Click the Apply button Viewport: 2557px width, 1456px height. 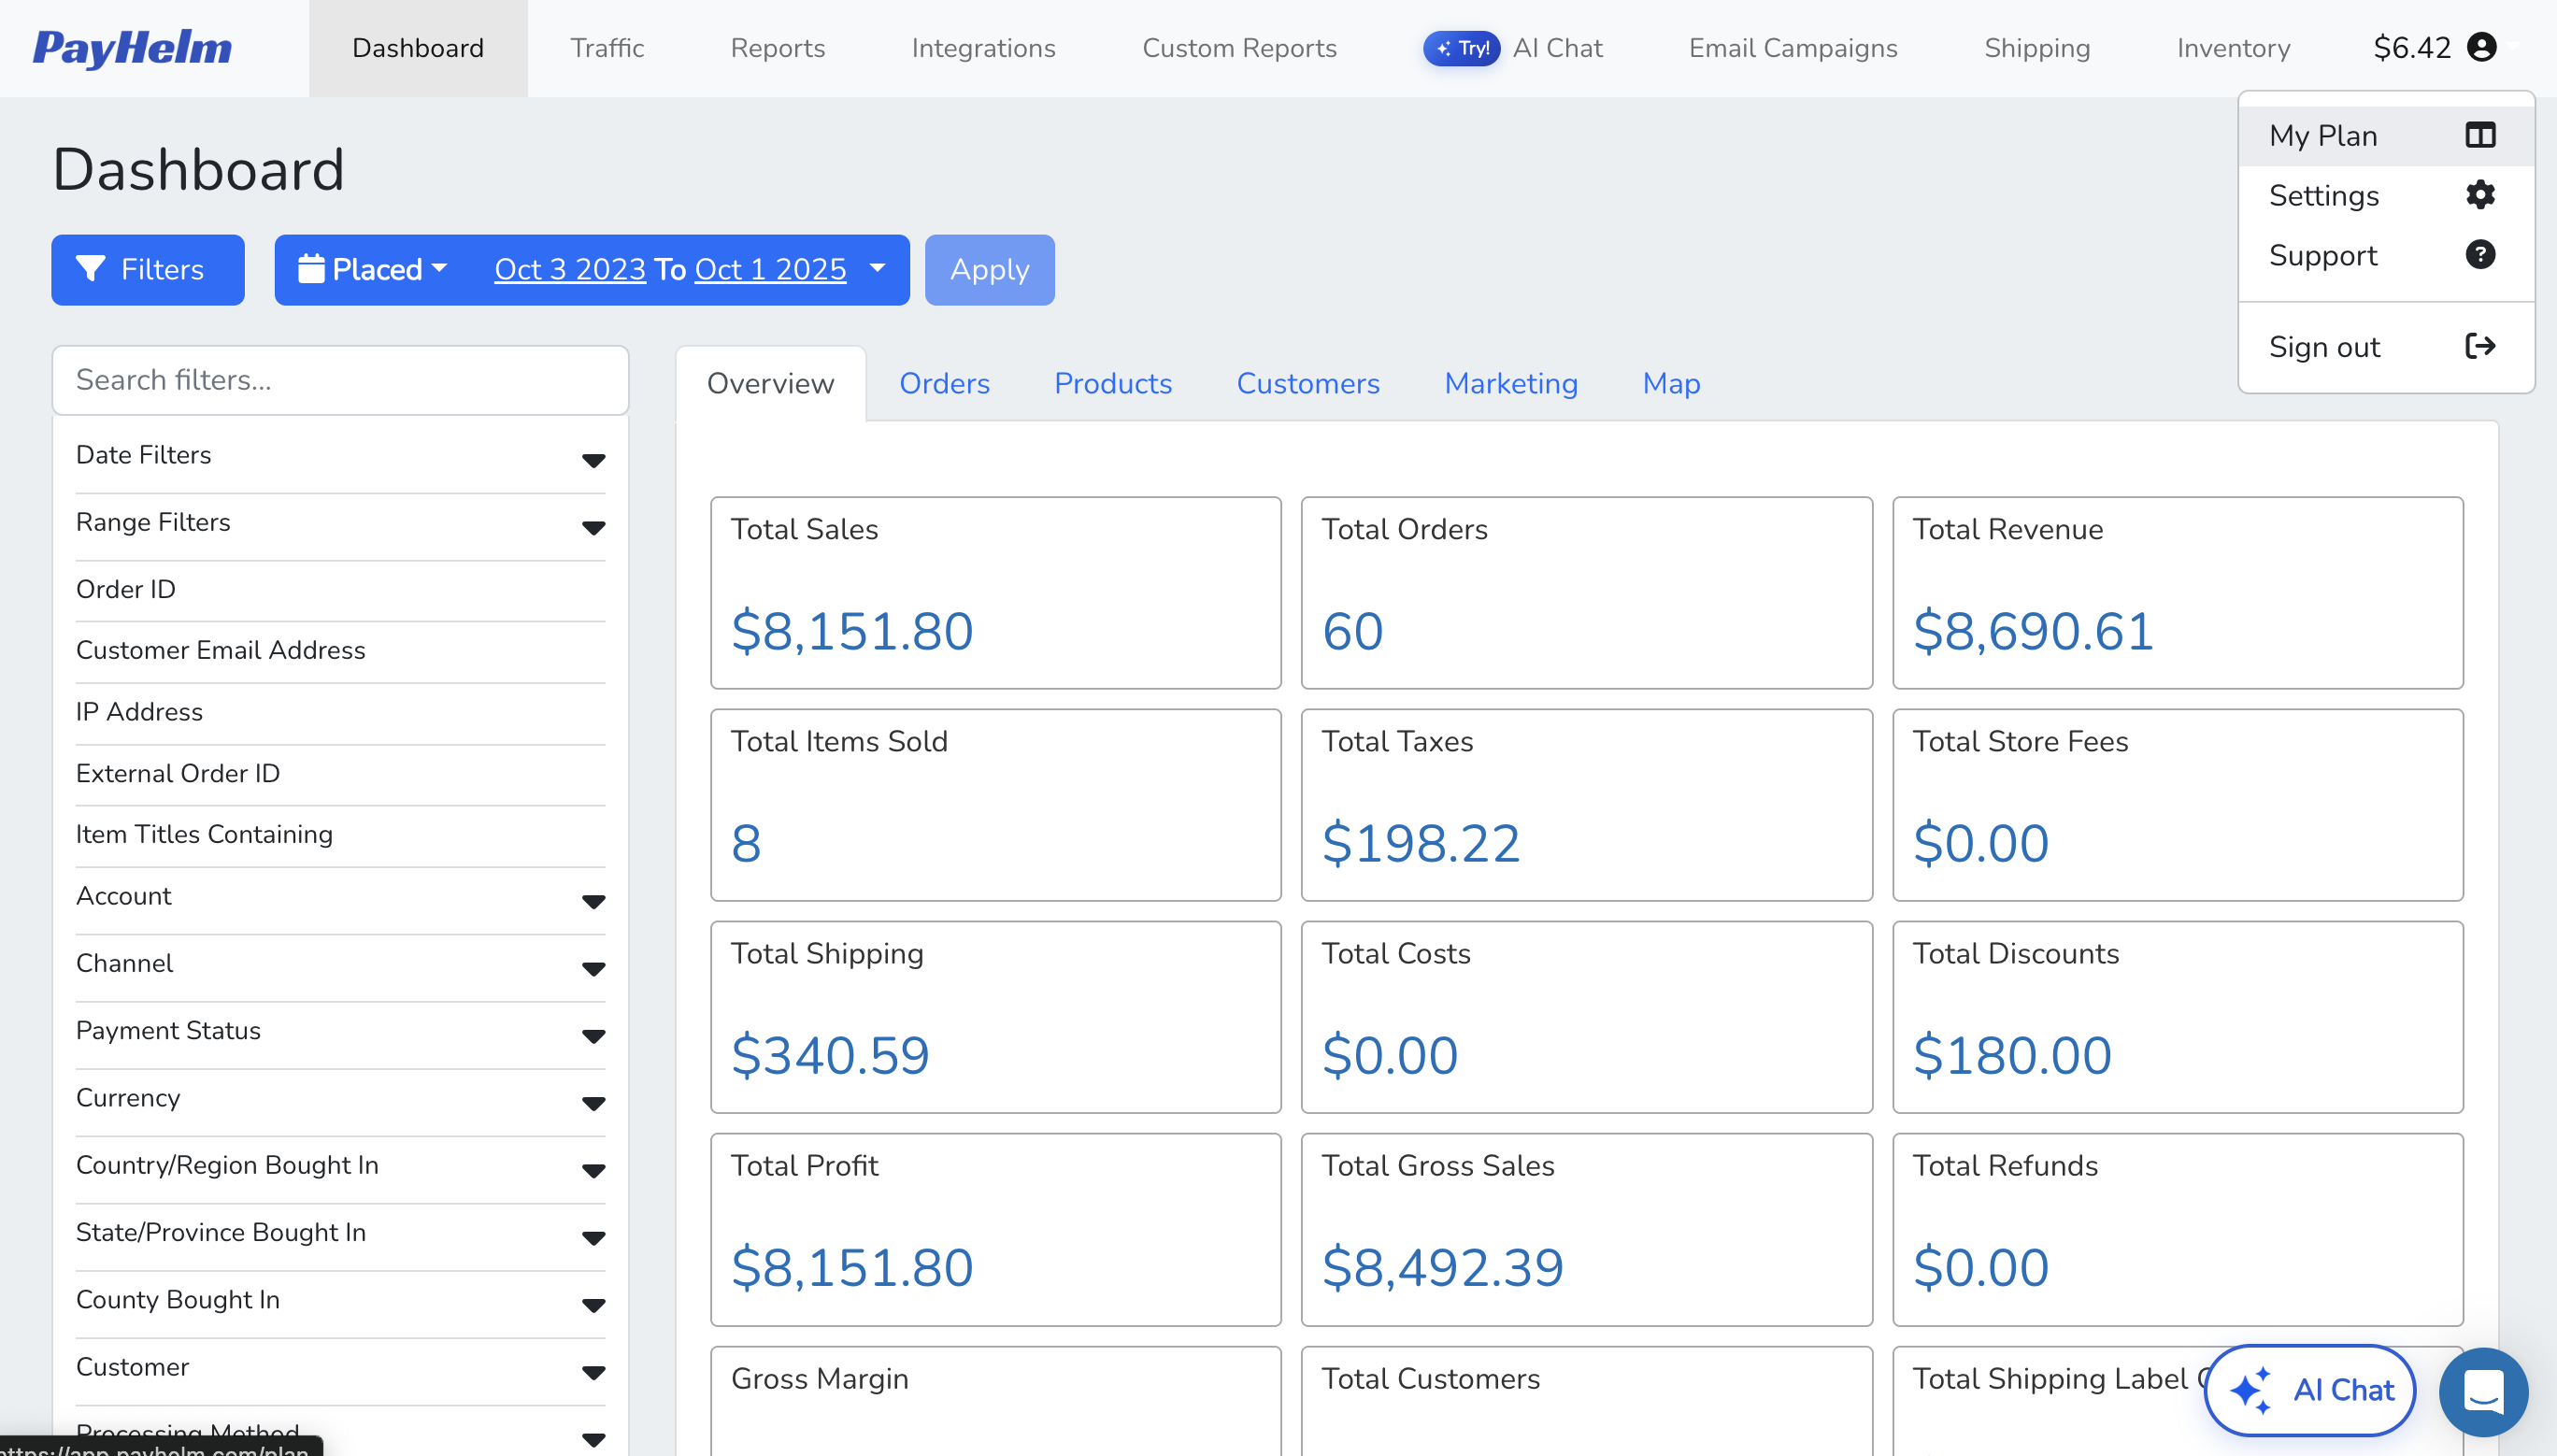point(989,269)
